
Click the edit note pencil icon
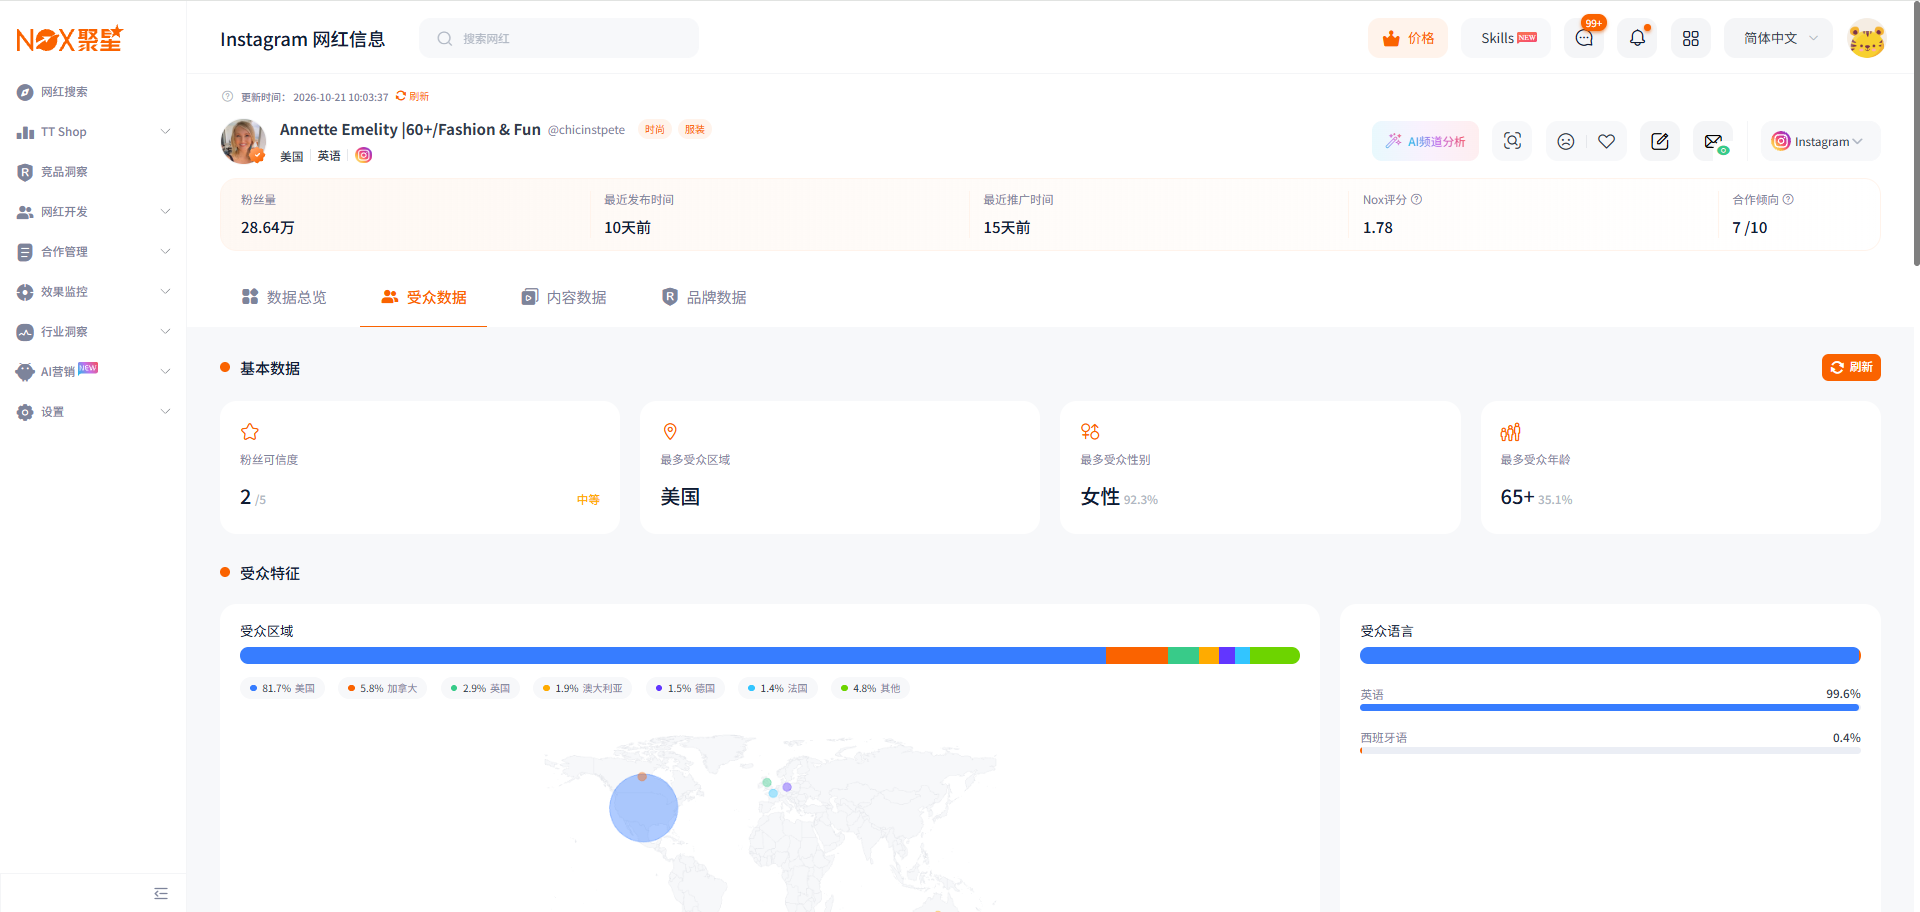click(1660, 141)
